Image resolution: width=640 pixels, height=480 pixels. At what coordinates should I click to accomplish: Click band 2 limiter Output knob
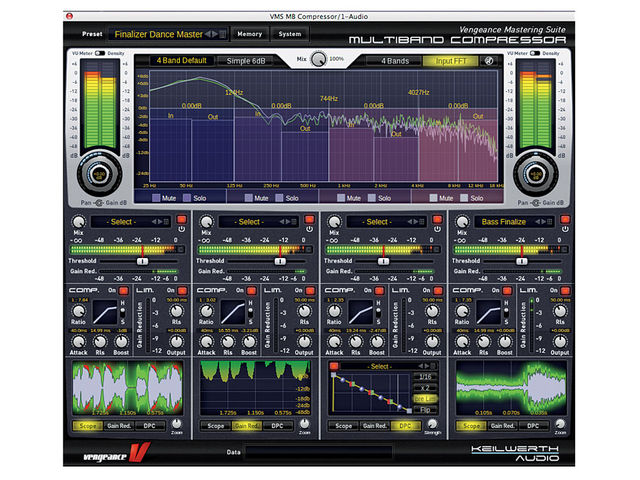tap(304, 341)
